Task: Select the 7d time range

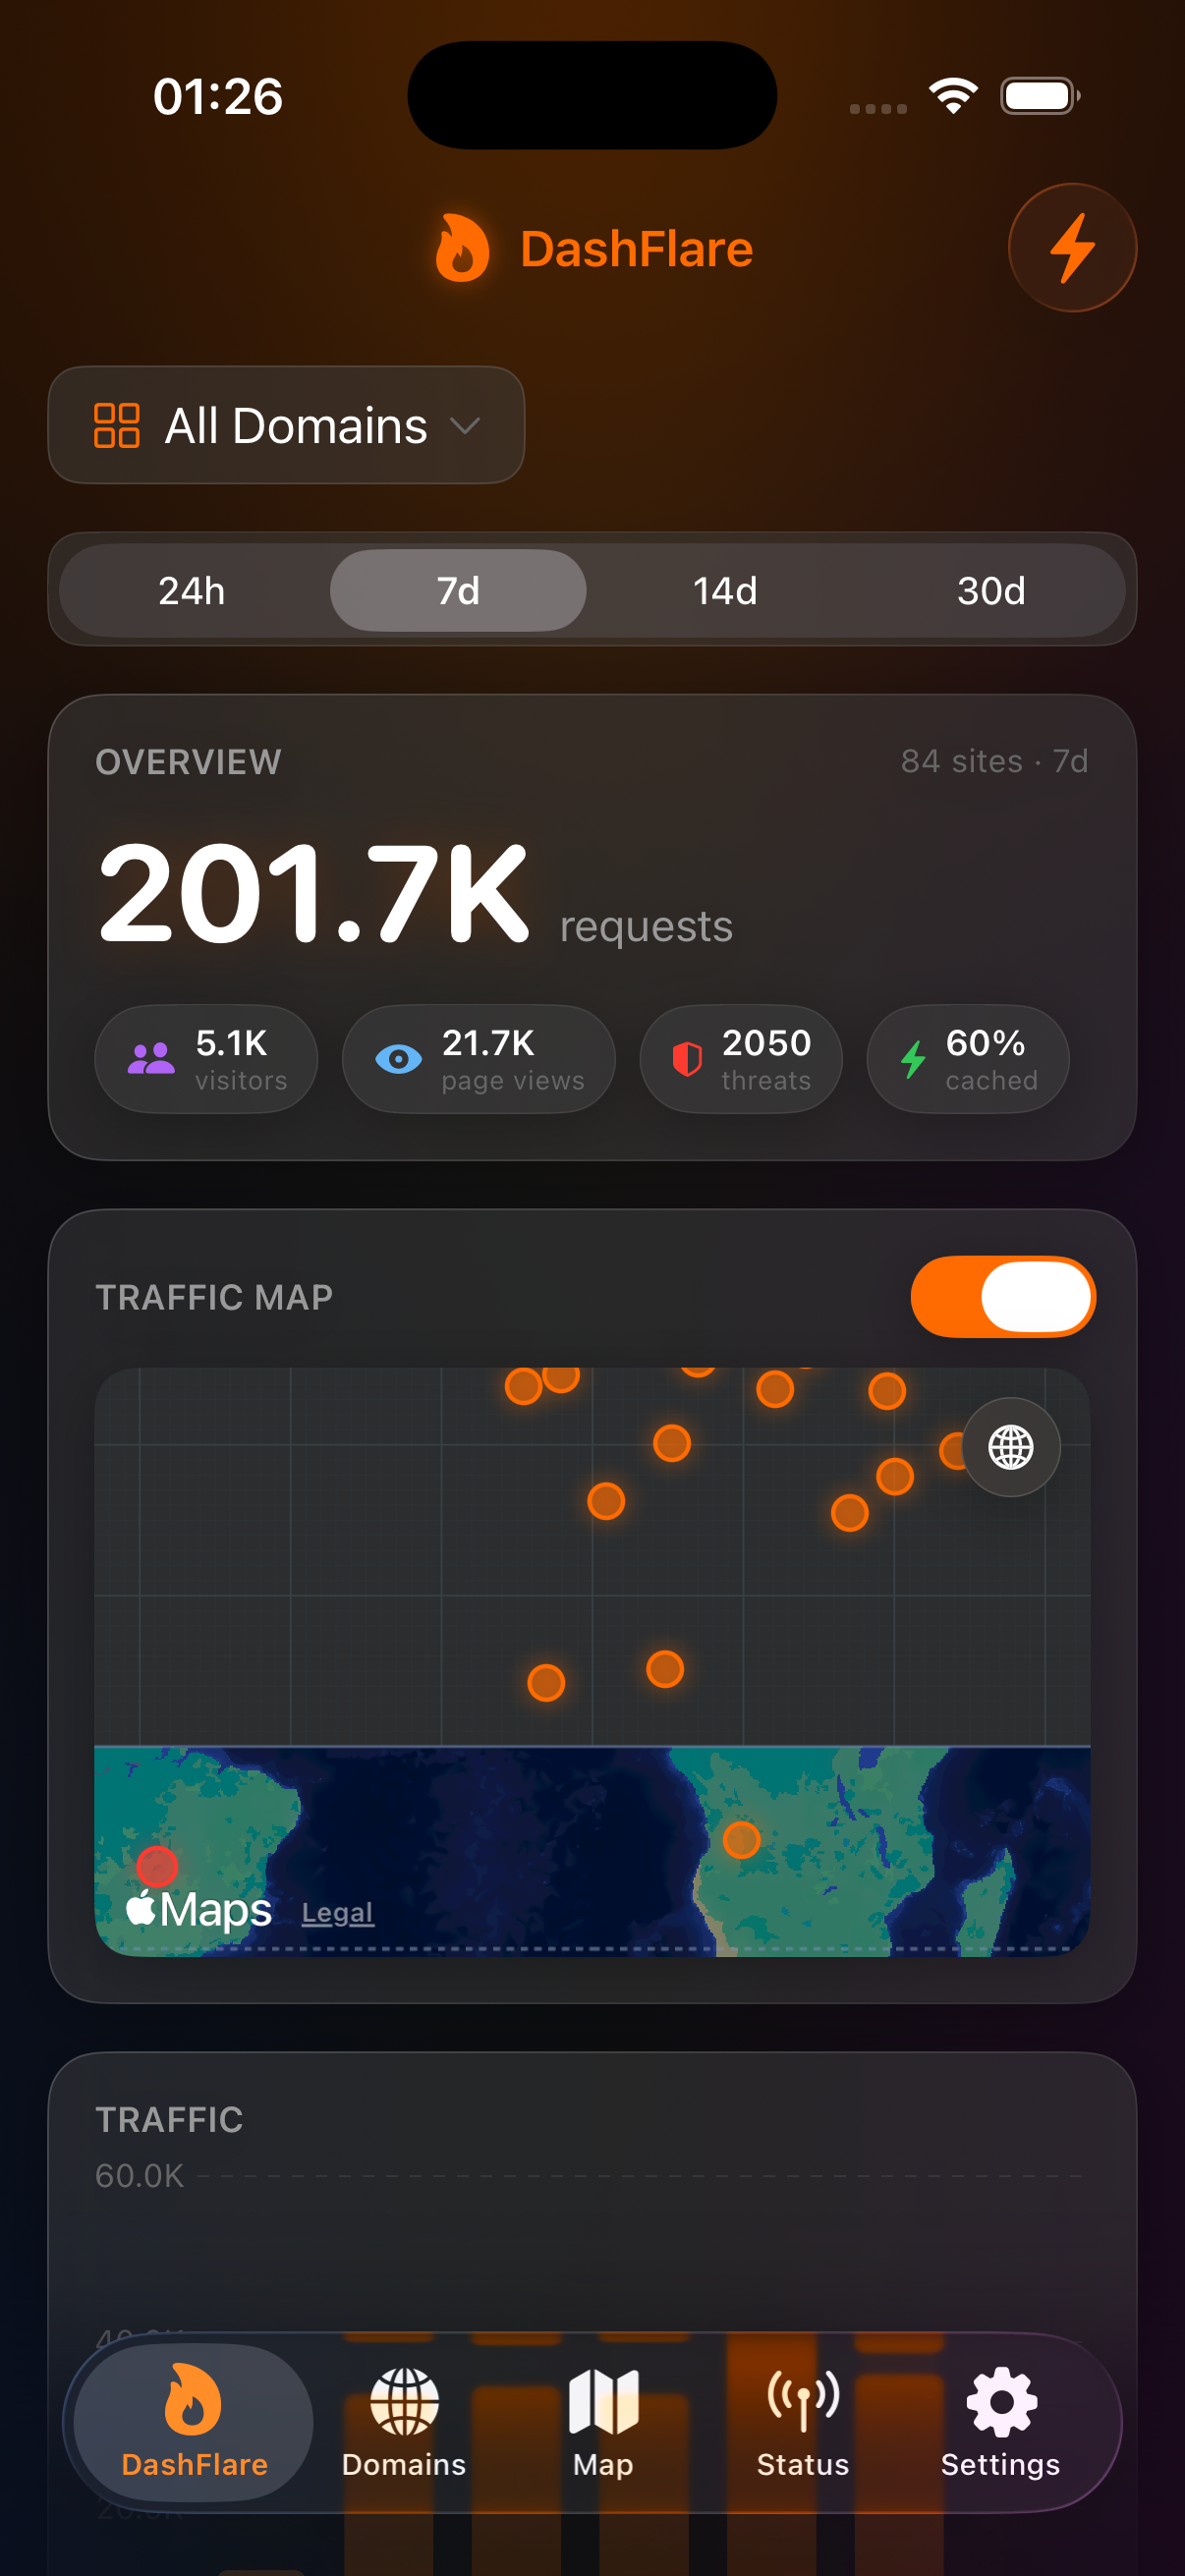Action: click(x=458, y=590)
